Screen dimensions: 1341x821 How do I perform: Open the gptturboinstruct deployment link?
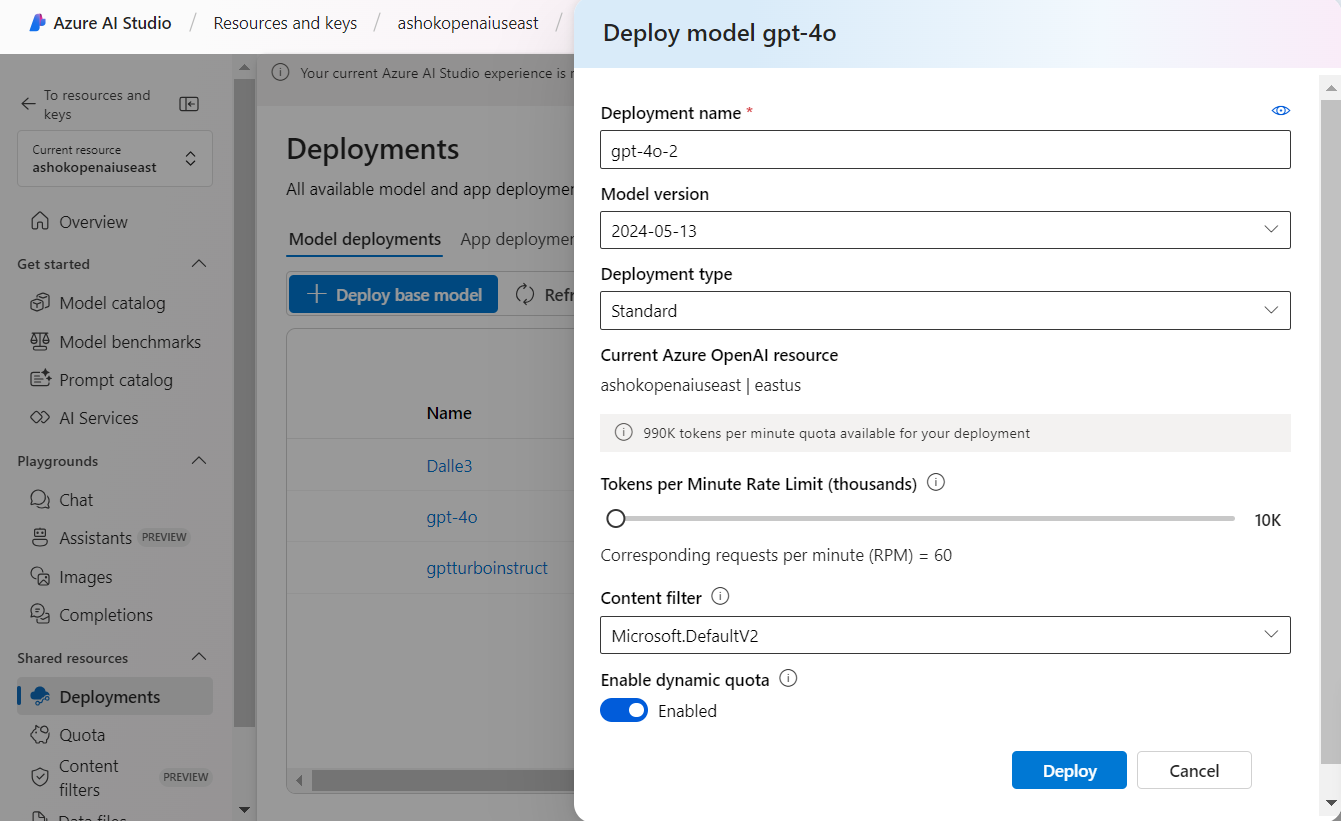[487, 568]
